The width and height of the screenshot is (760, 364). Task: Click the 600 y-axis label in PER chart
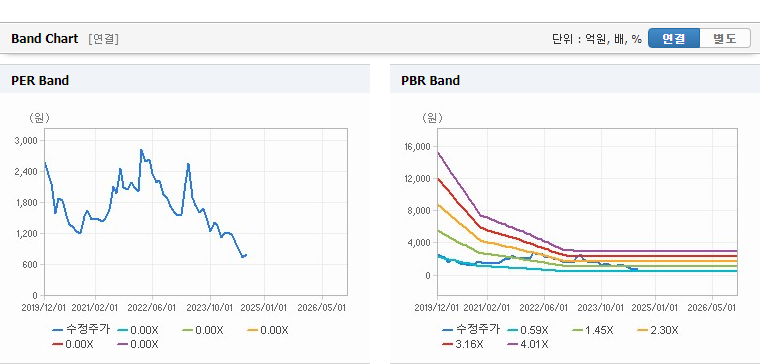pyautogui.click(x=31, y=265)
